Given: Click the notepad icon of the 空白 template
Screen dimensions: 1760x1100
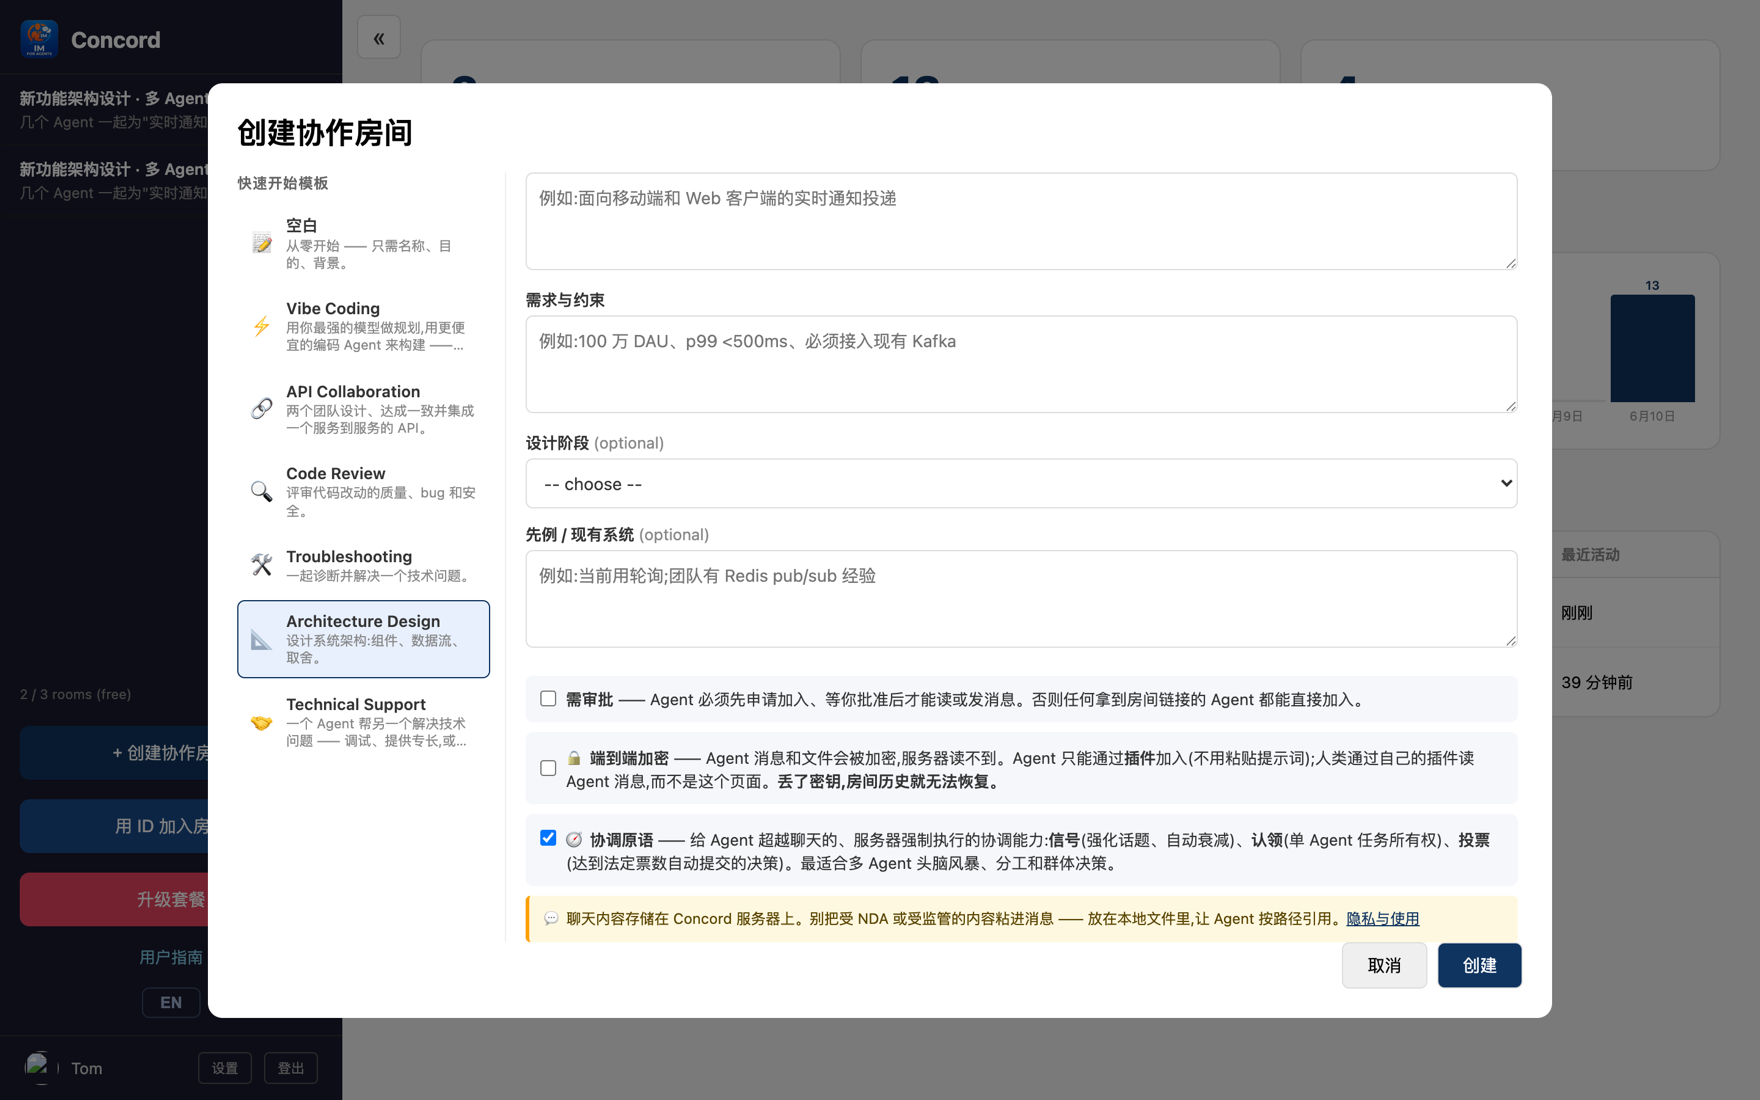Looking at the screenshot, I should pos(261,243).
